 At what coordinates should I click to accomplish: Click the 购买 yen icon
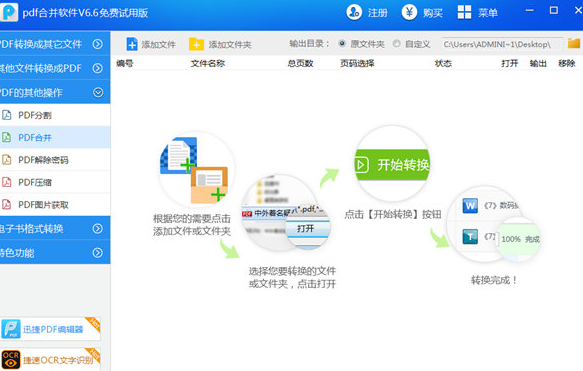coord(409,12)
